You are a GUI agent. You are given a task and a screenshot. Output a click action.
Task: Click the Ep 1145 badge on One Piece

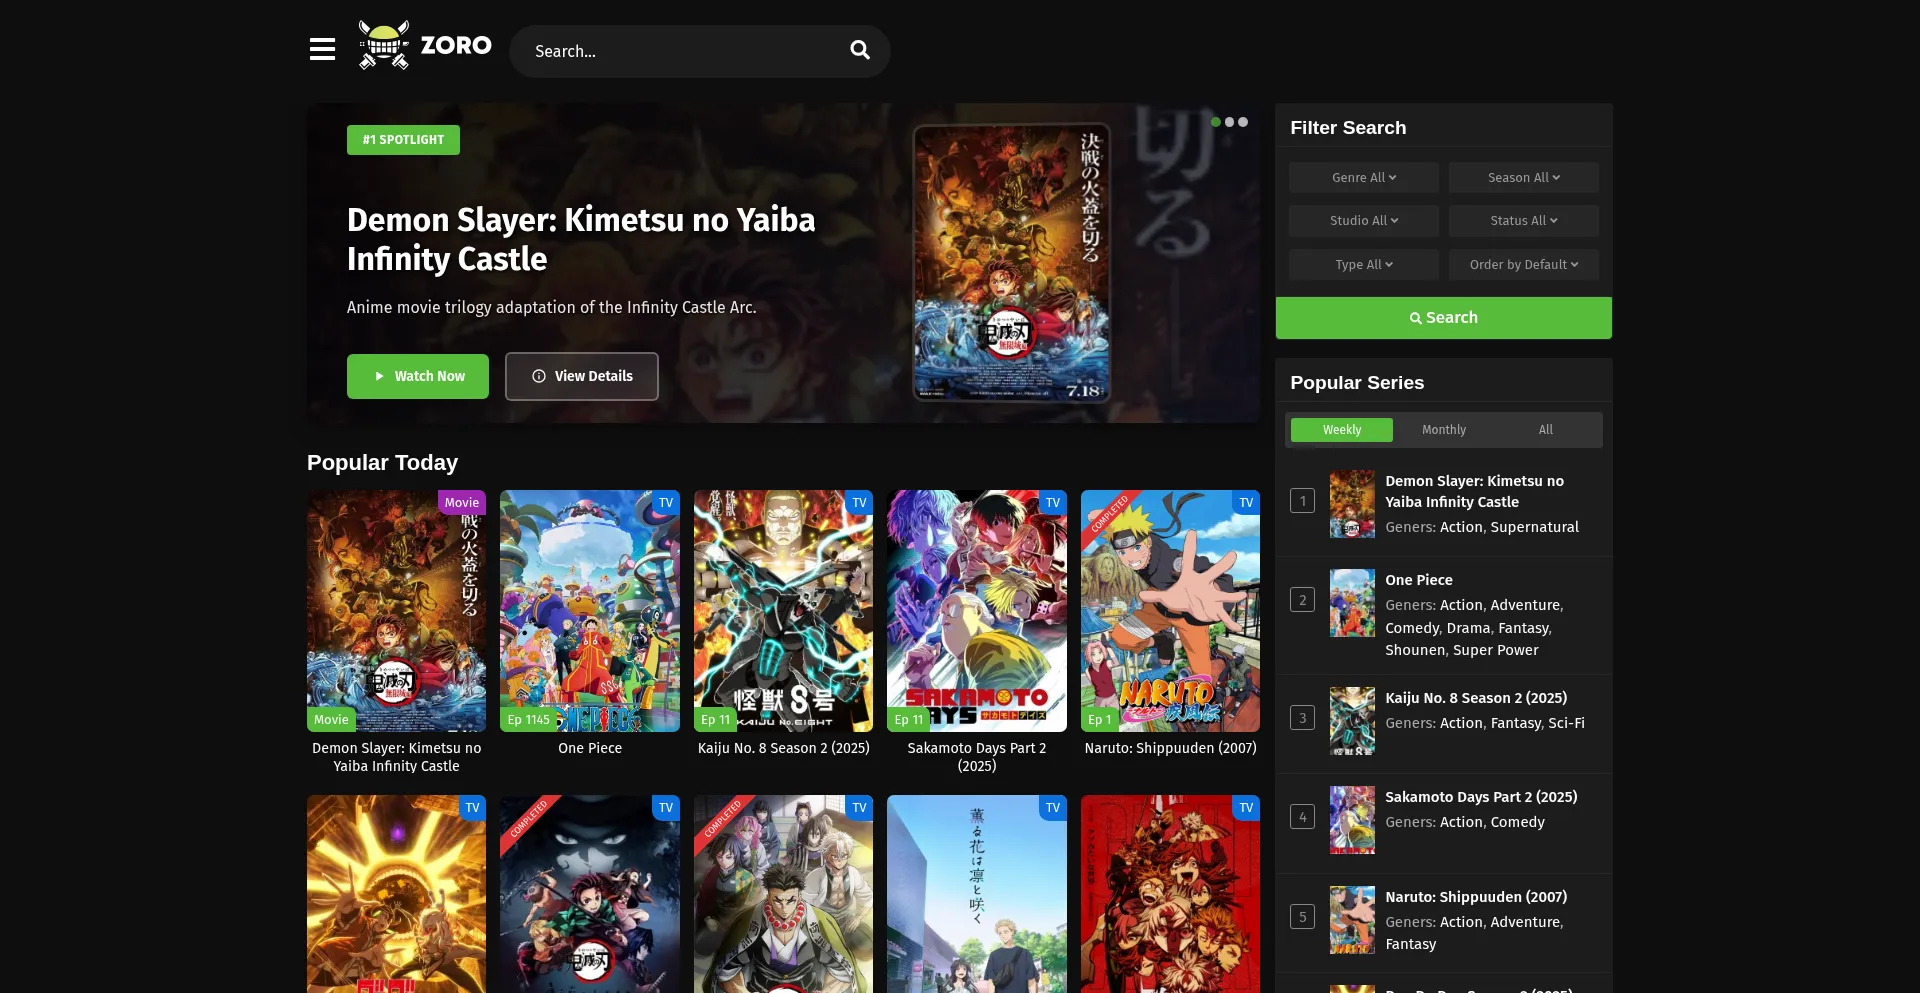click(528, 719)
